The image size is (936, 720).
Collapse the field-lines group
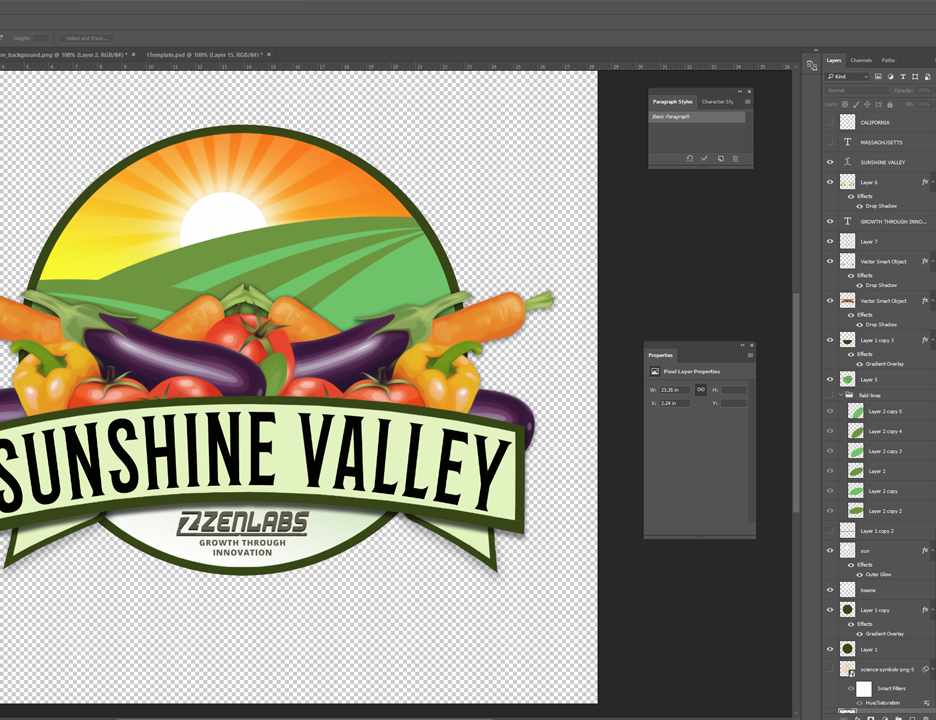coord(841,395)
